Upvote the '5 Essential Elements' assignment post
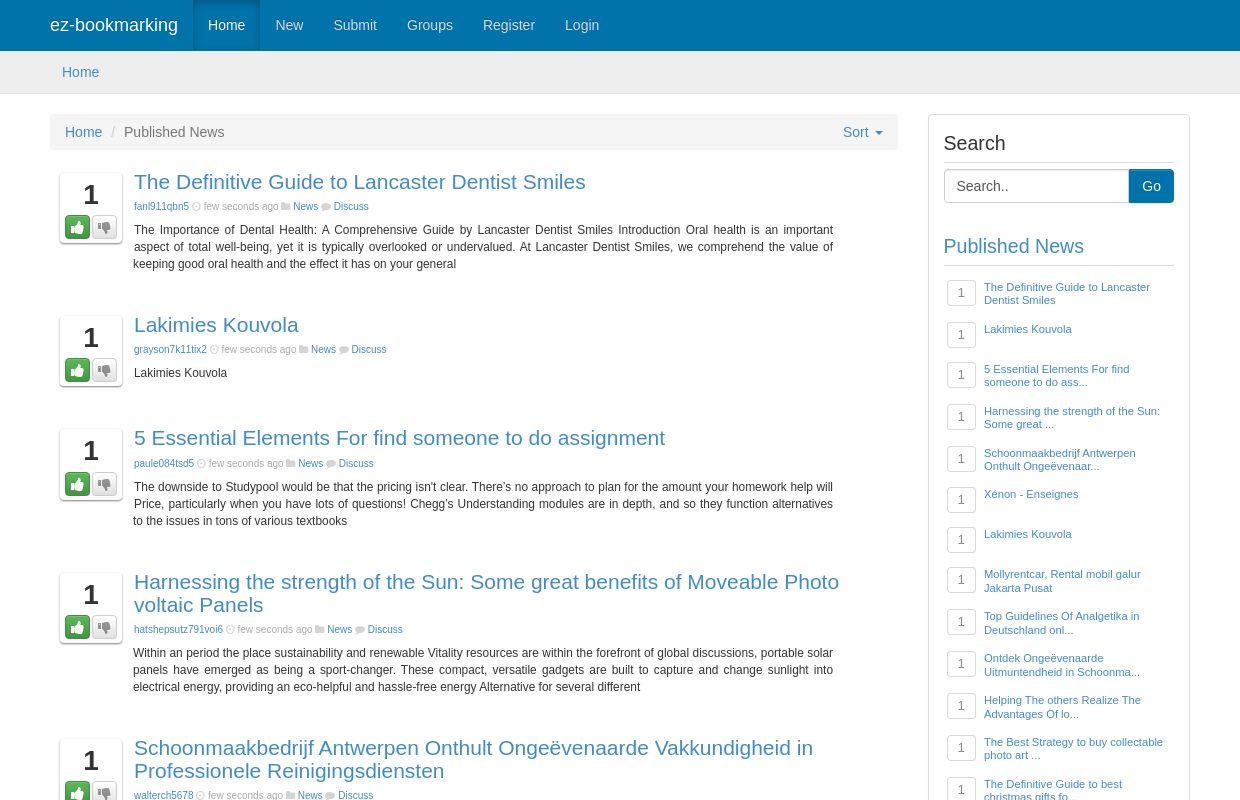 [77, 484]
